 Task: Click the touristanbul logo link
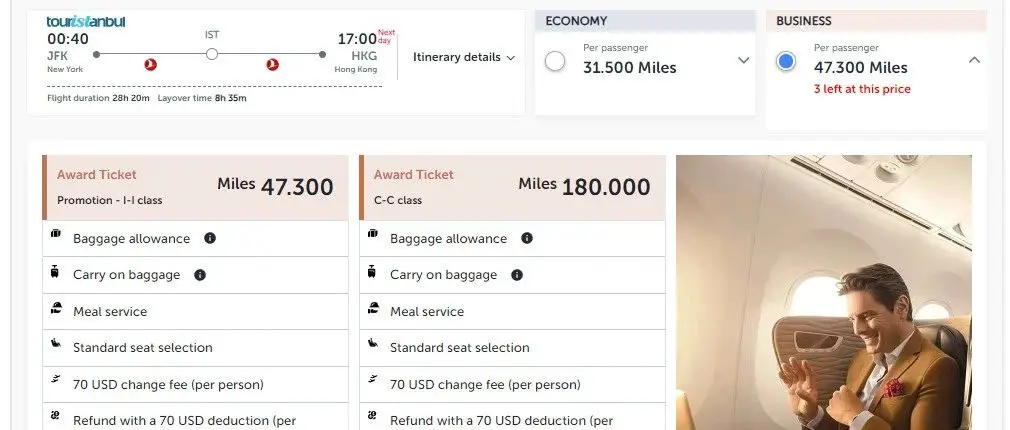click(86, 22)
